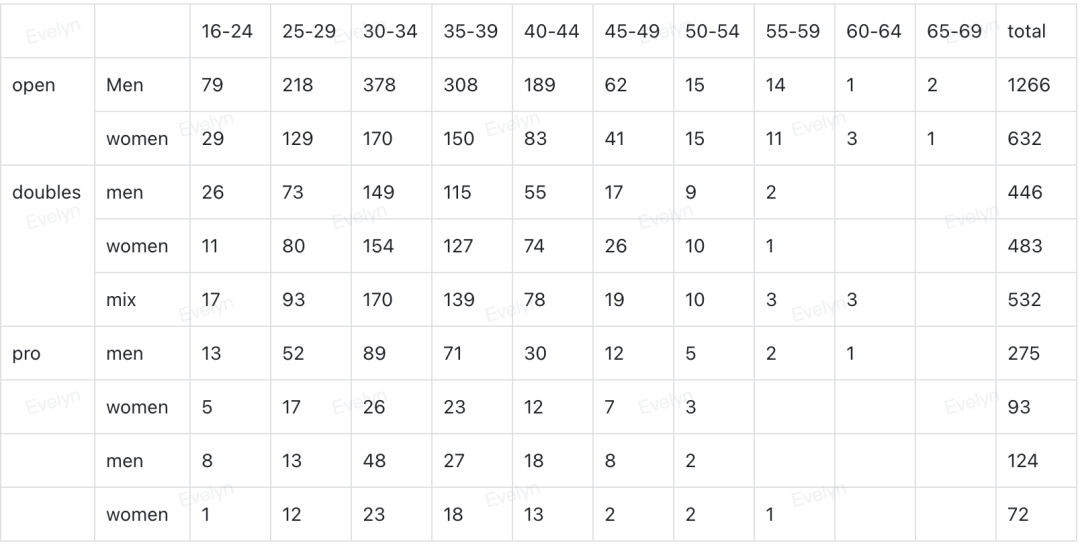Click the total cell showing 93

(1019, 407)
